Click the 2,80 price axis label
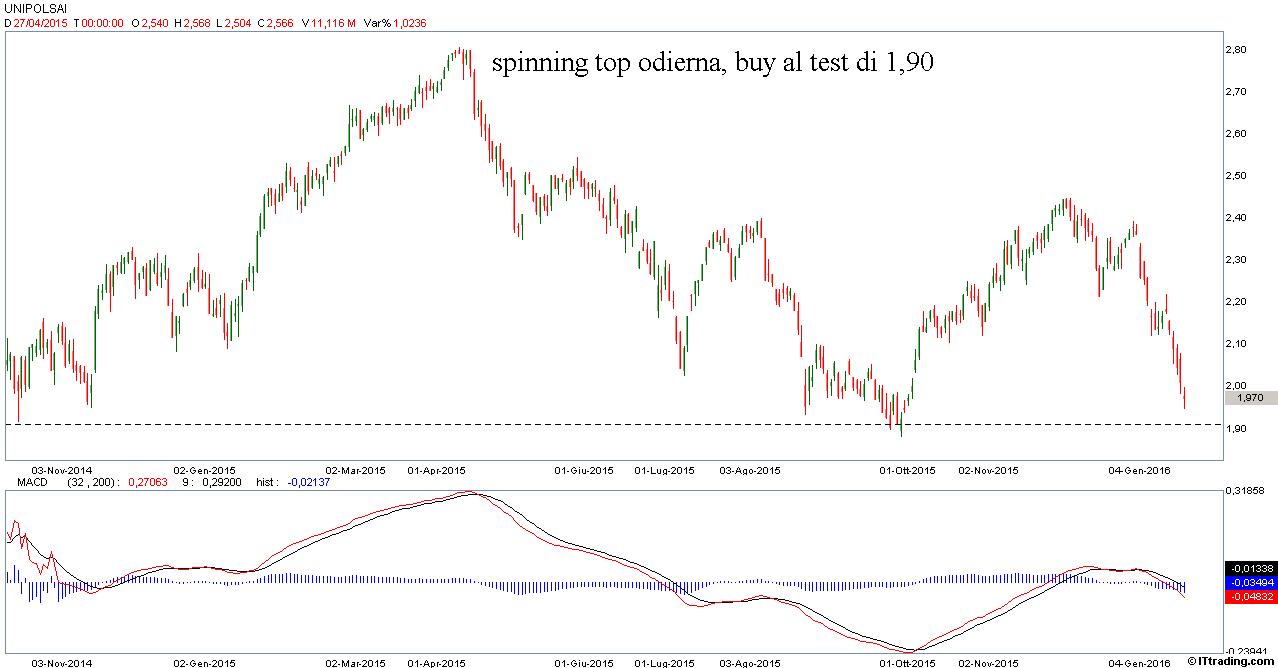This screenshot has height=668, width=1278. tap(1237, 49)
